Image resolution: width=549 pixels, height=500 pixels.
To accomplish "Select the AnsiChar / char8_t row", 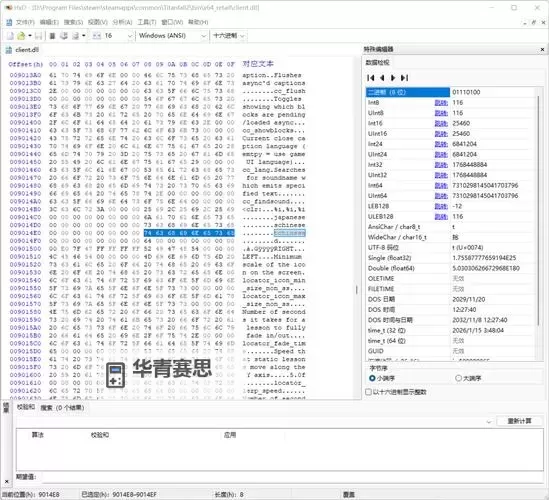I will click(451, 227).
